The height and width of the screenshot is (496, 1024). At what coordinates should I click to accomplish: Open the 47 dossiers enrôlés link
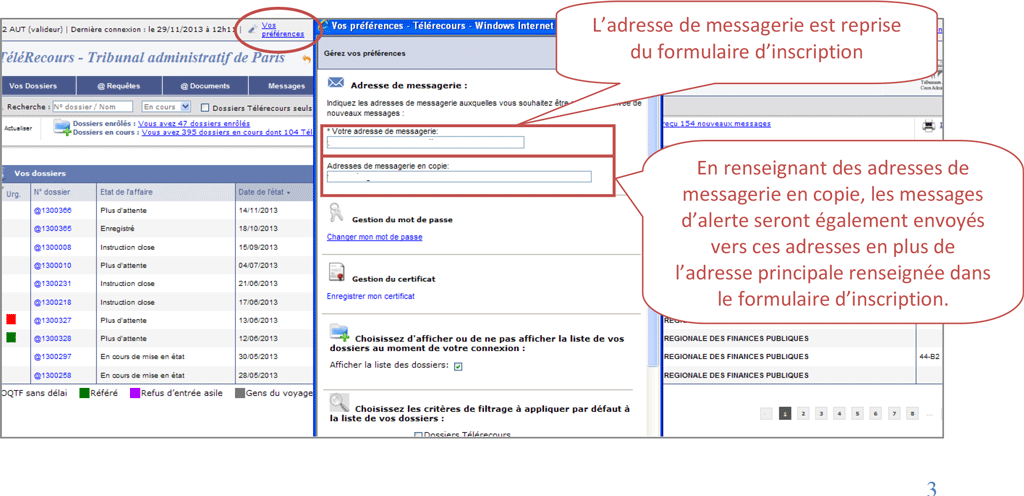point(194,123)
